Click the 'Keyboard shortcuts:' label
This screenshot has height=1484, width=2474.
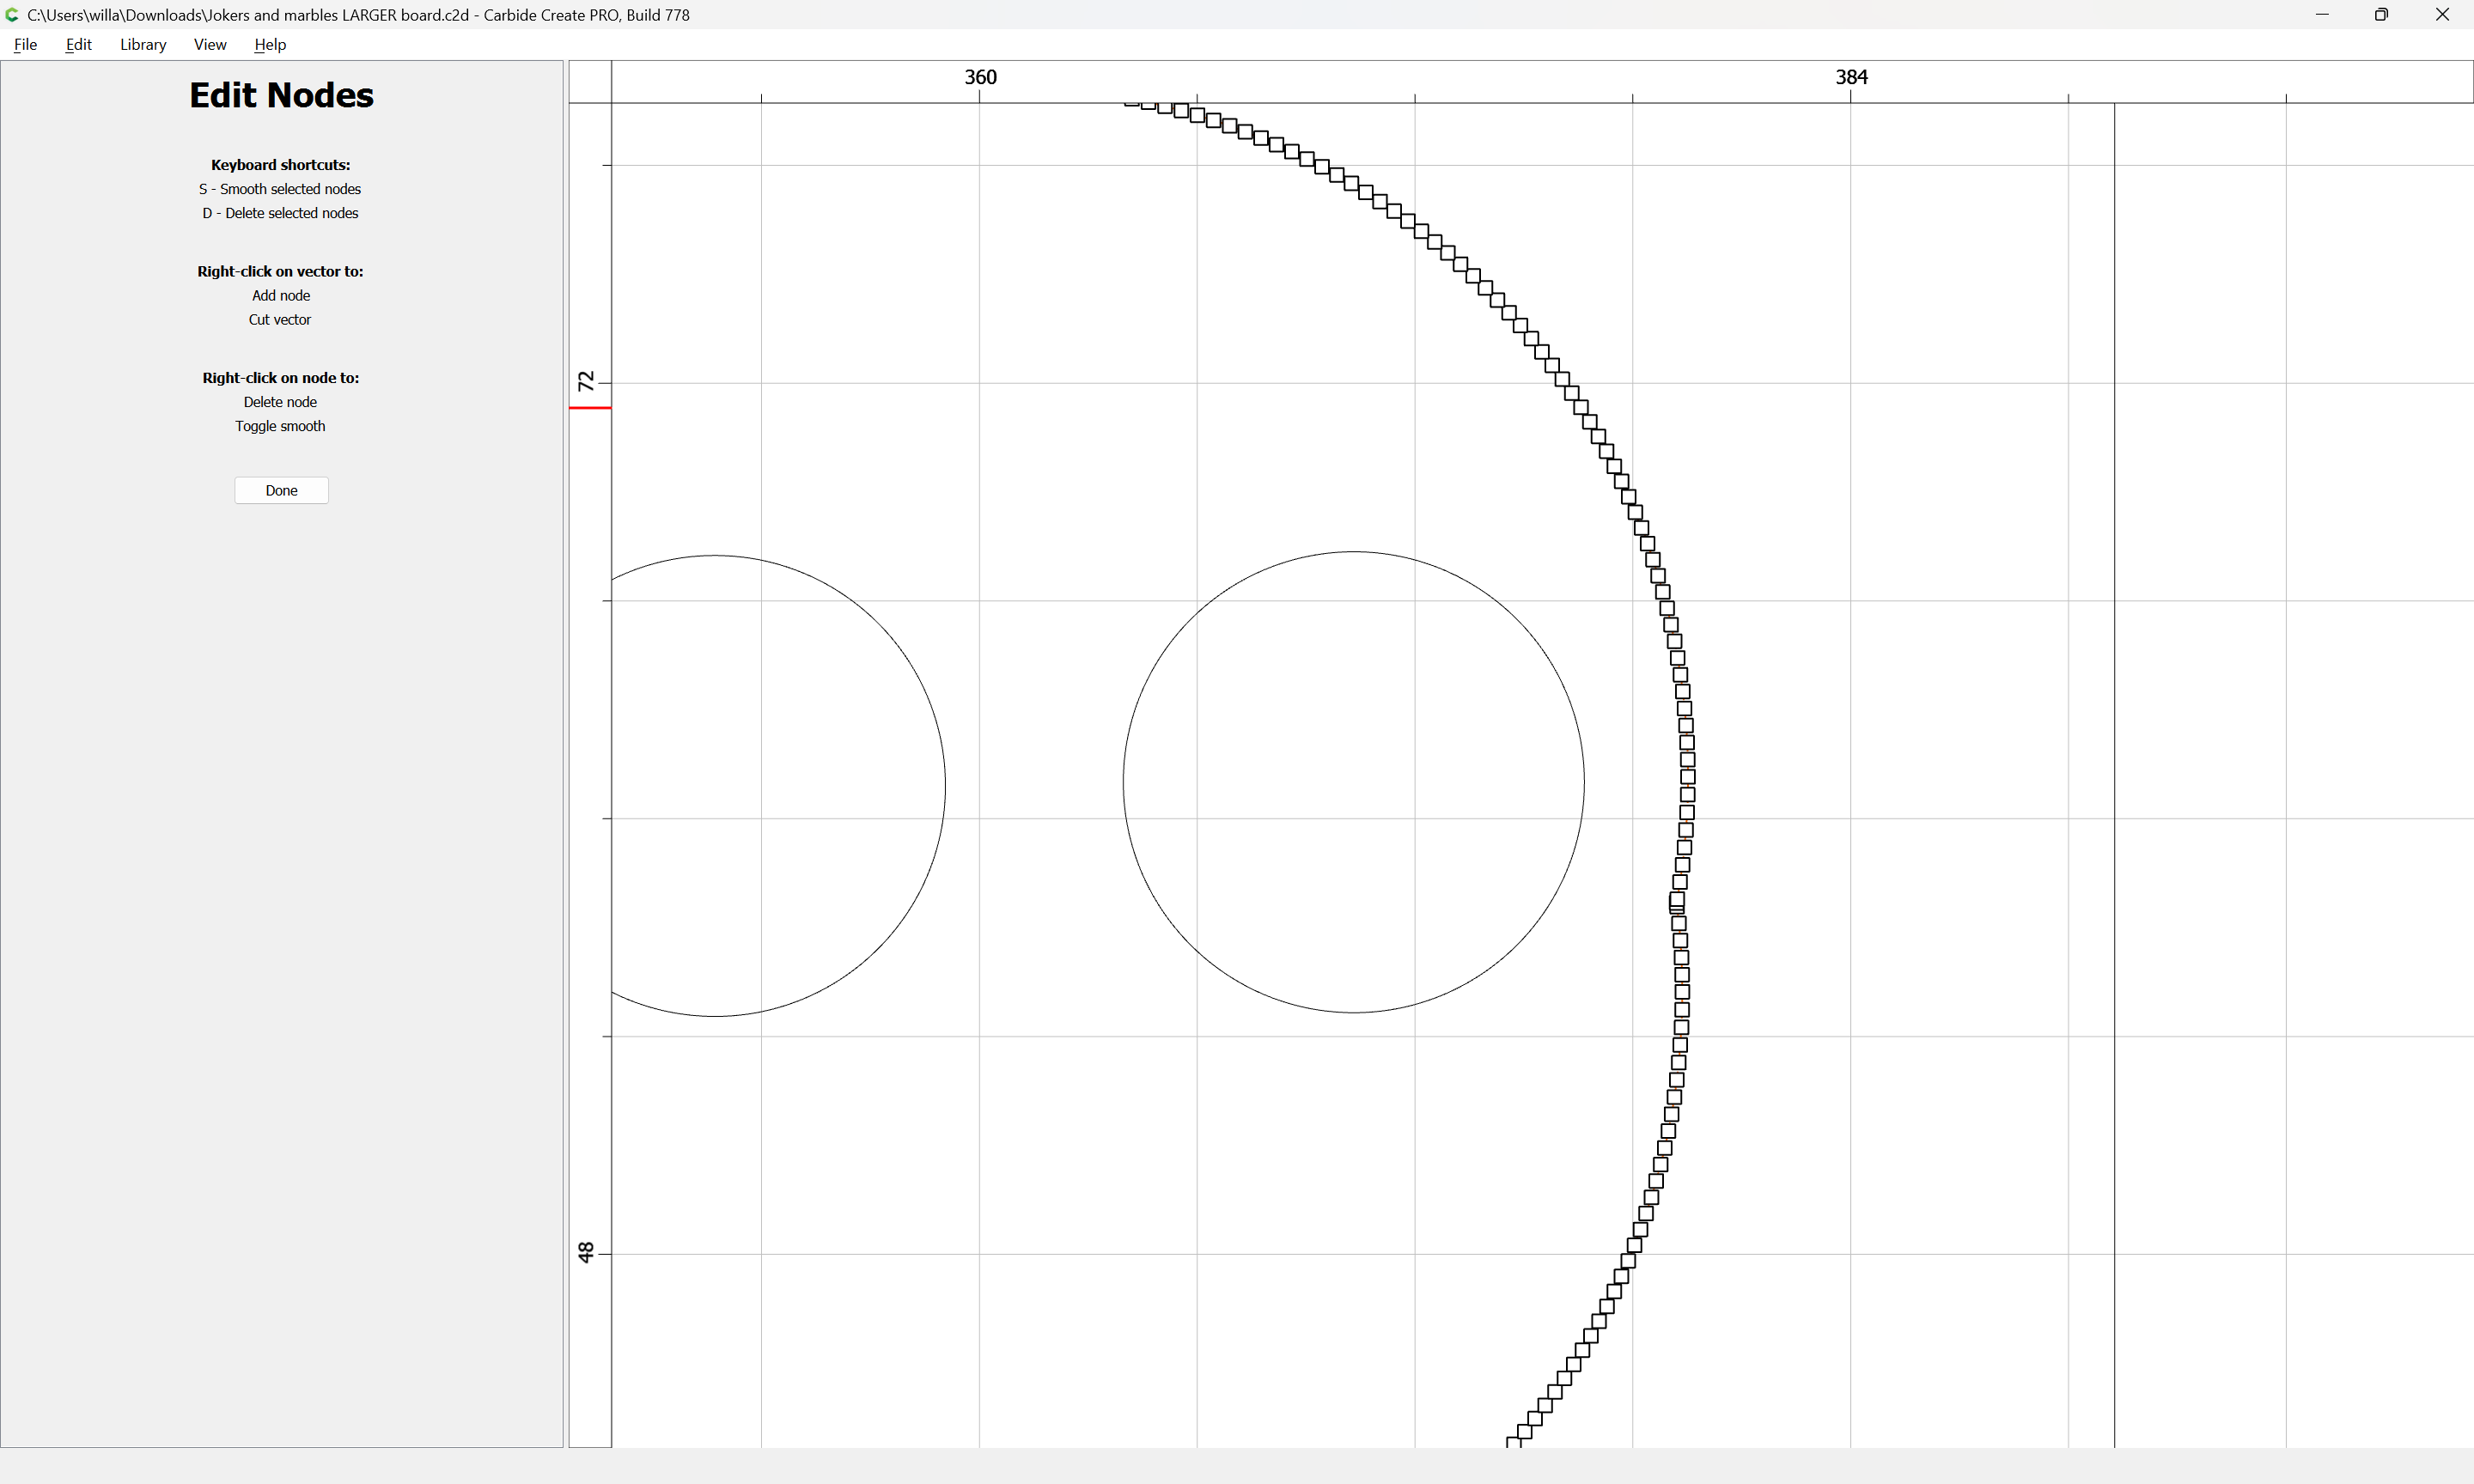coord(281,165)
